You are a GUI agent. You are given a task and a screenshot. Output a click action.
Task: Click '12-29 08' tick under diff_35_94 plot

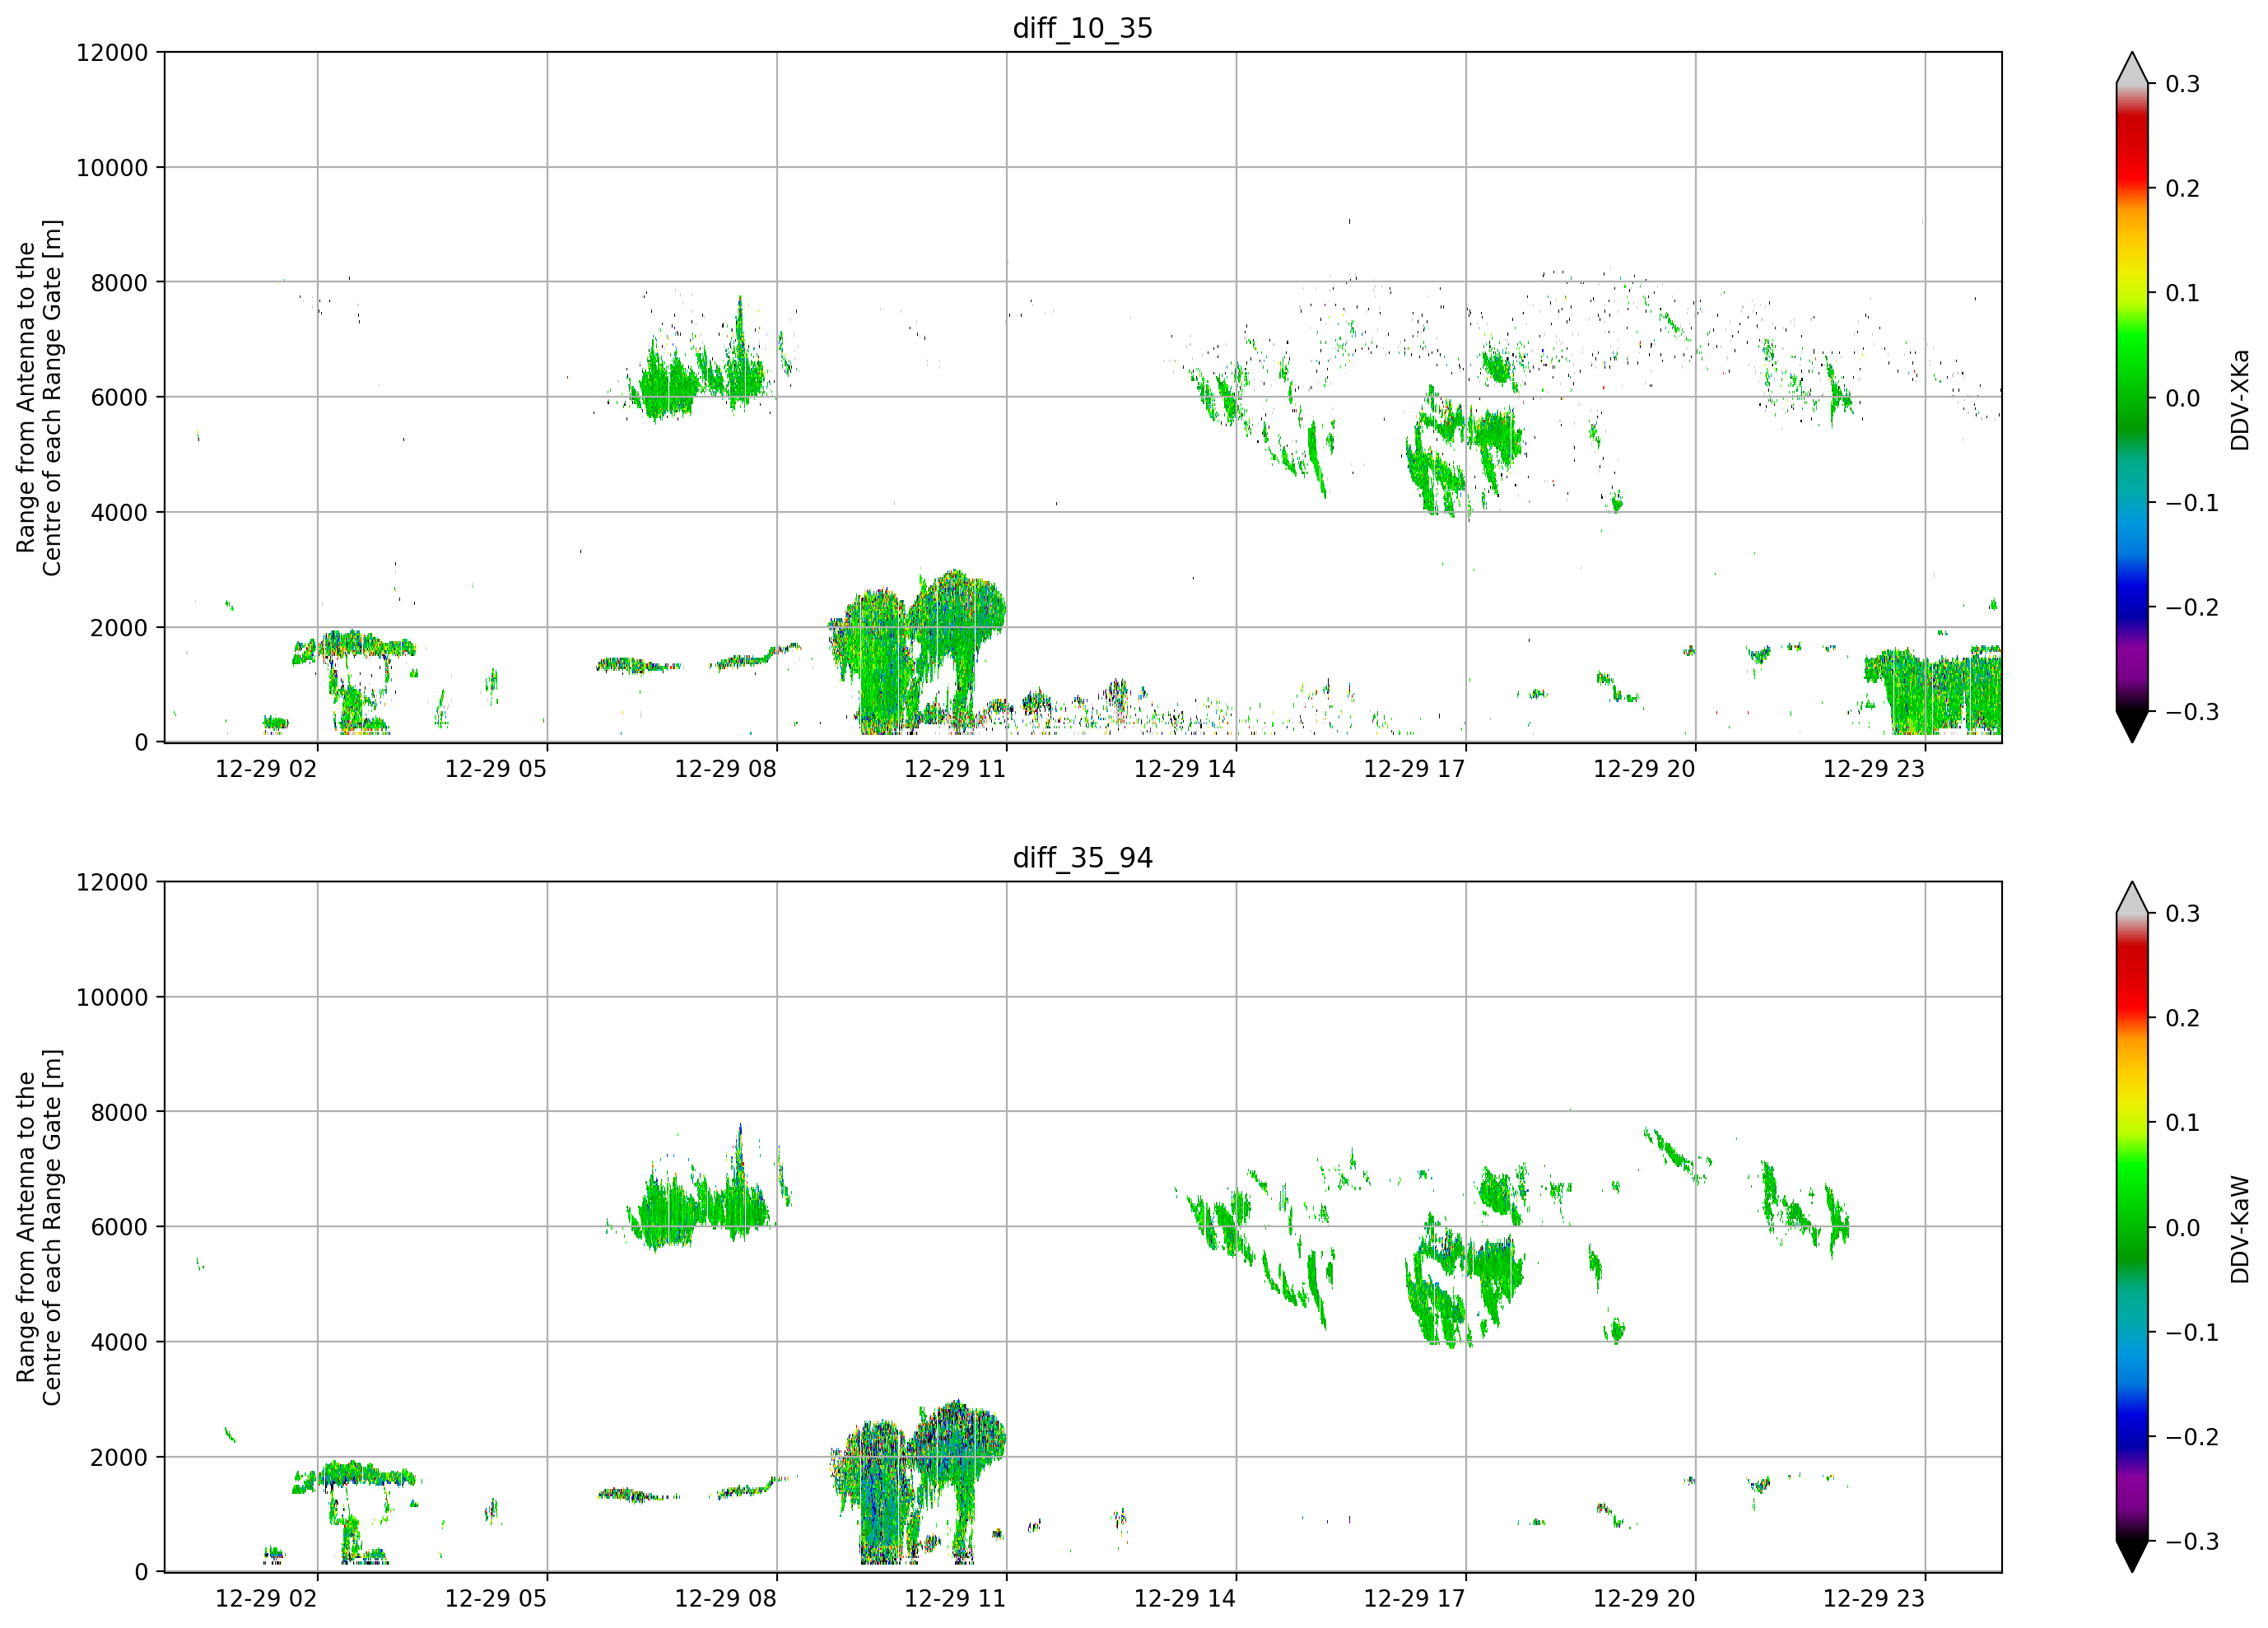coord(726,1599)
